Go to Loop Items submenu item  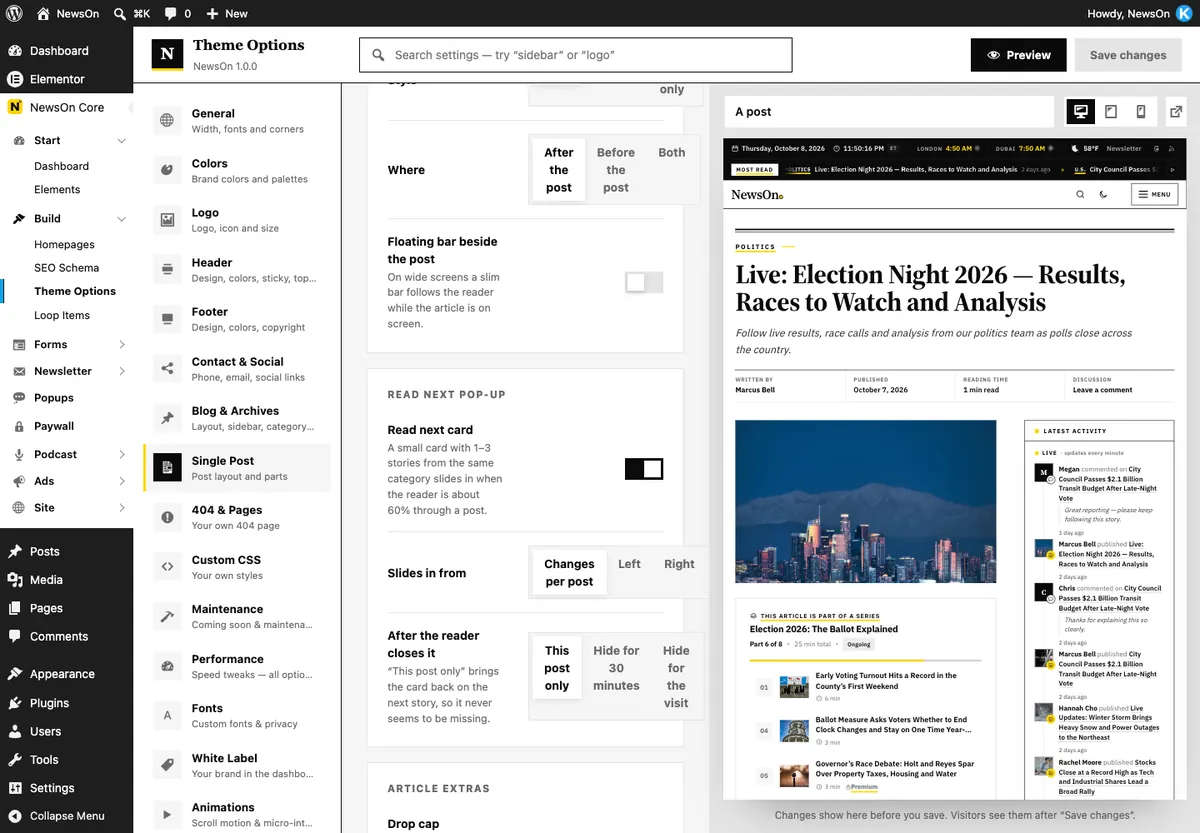pos(62,316)
